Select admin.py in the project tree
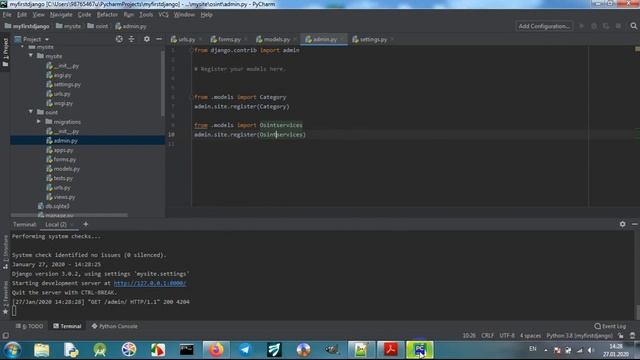640x360 pixels. (65, 141)
